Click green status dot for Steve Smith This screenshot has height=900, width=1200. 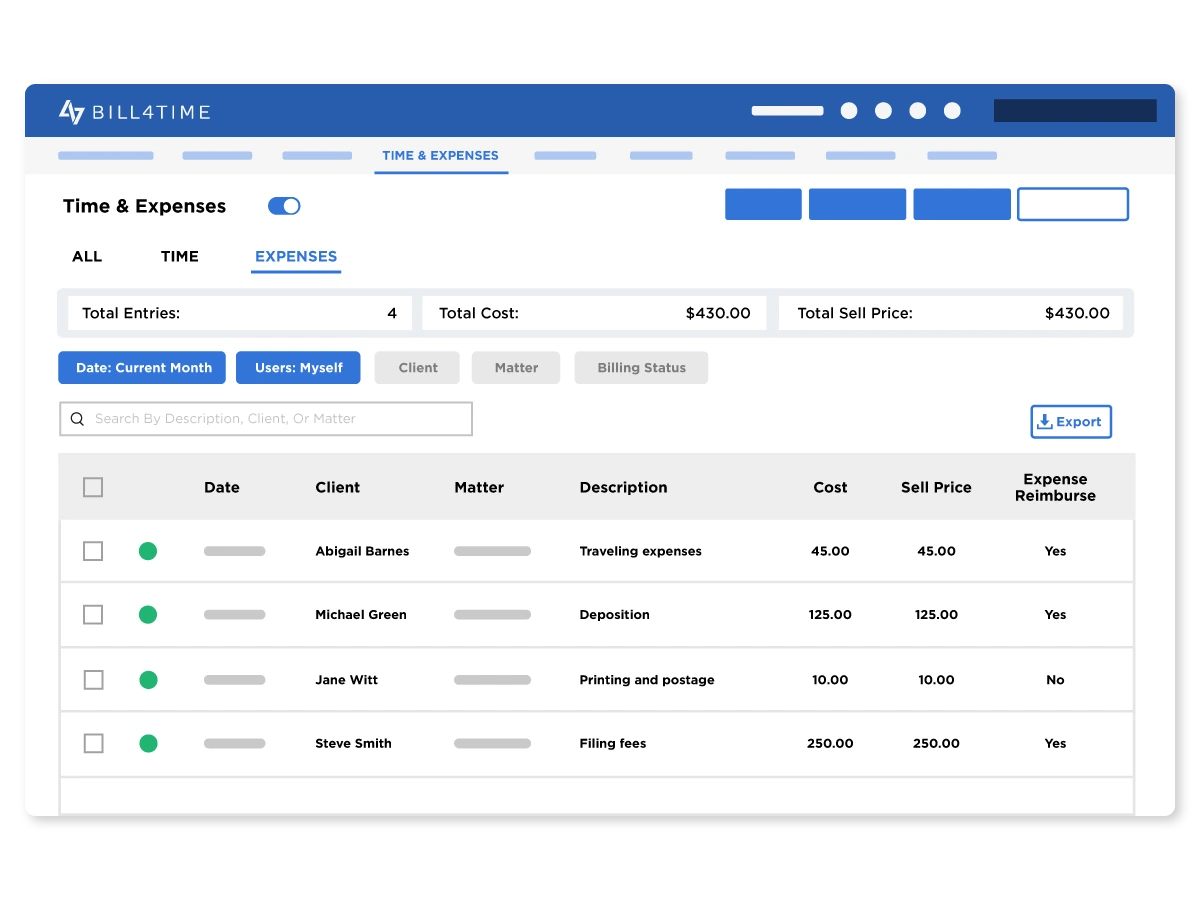pyautogui.click(x=148, y=743)
